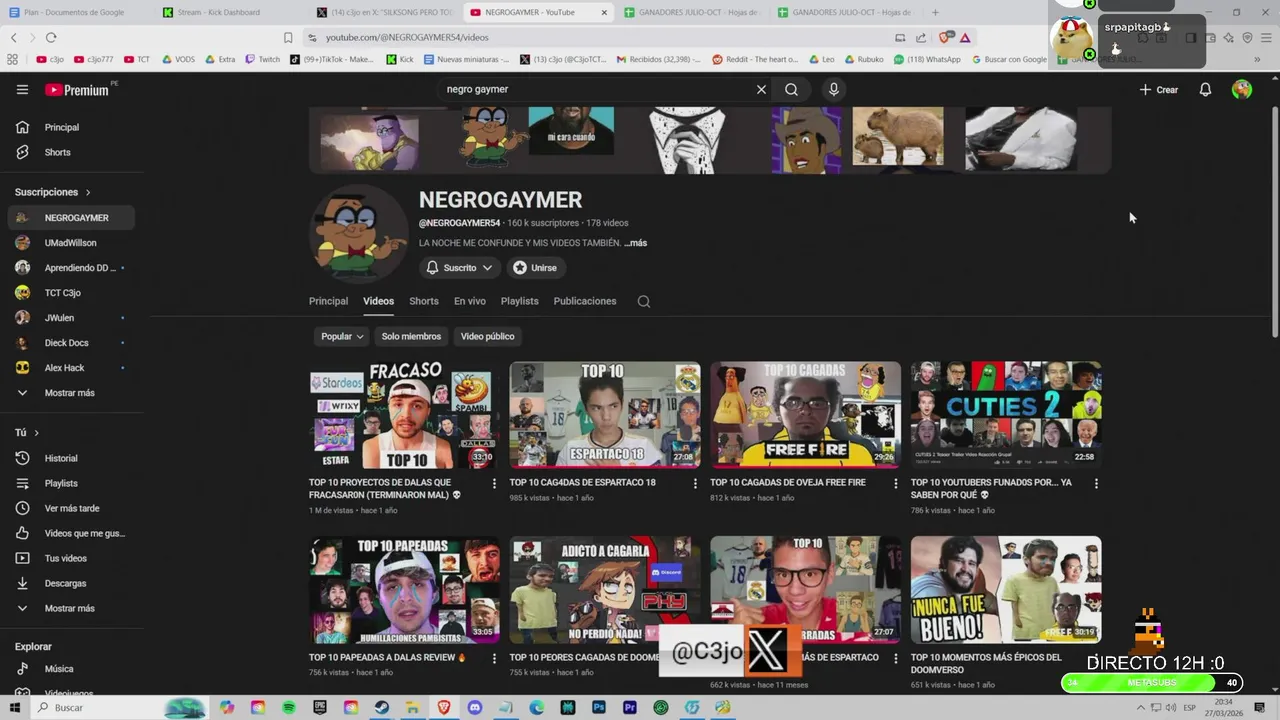The image size is (1280, 720).
Task: Expand Mostrar más under subscriptions
Action: (70, 393)
